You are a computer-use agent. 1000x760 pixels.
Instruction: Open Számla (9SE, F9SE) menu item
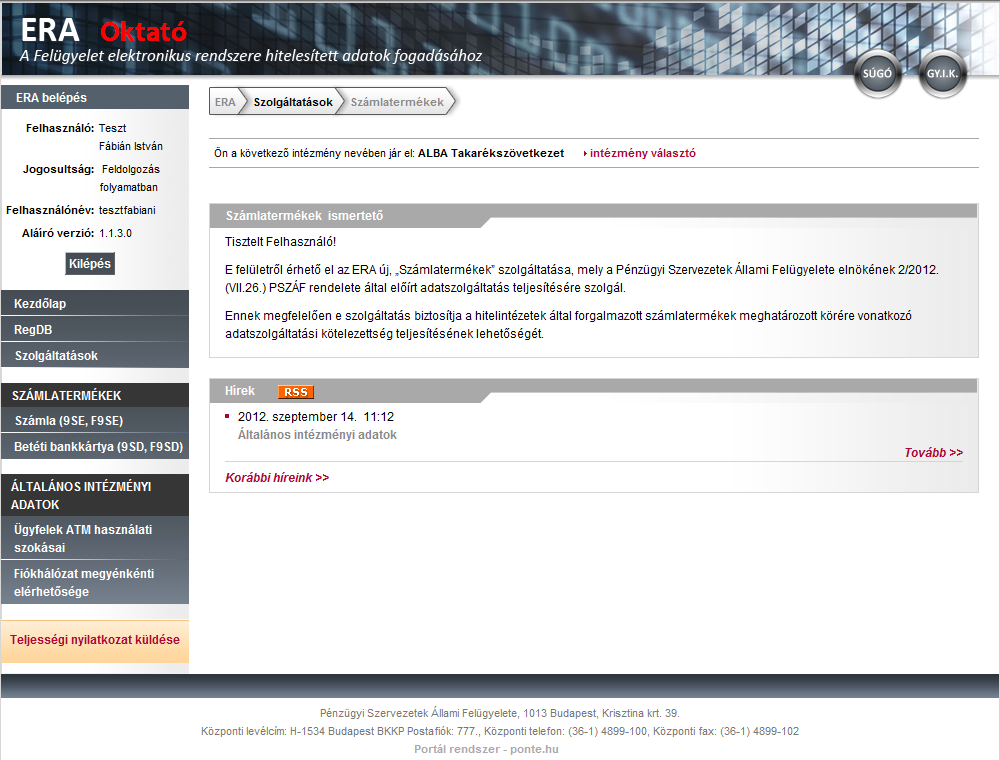point(95,421)
